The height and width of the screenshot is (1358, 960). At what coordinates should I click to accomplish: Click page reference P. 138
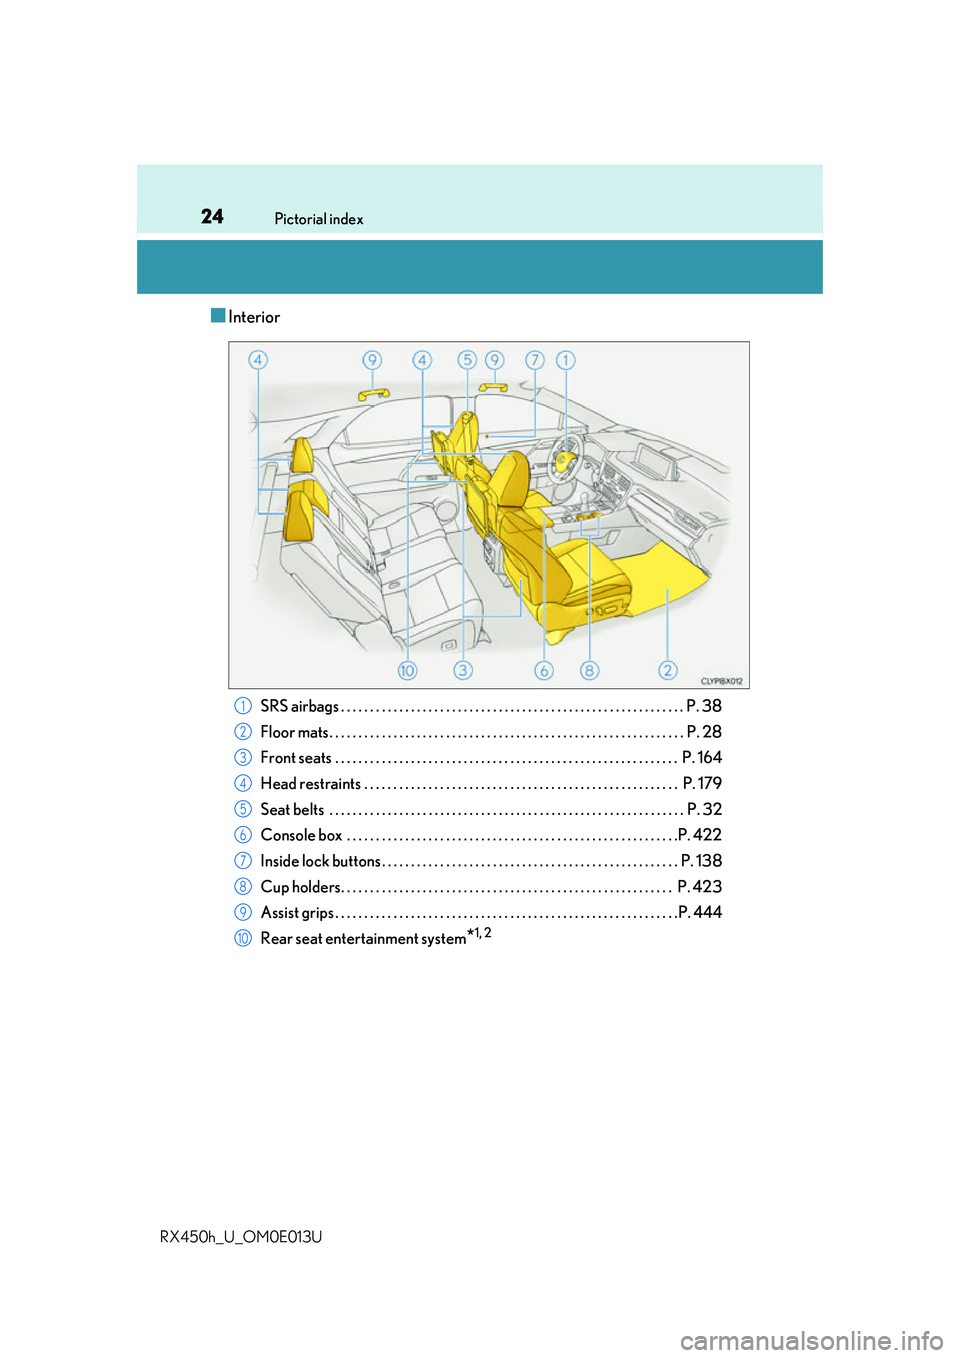coord(701,861)
